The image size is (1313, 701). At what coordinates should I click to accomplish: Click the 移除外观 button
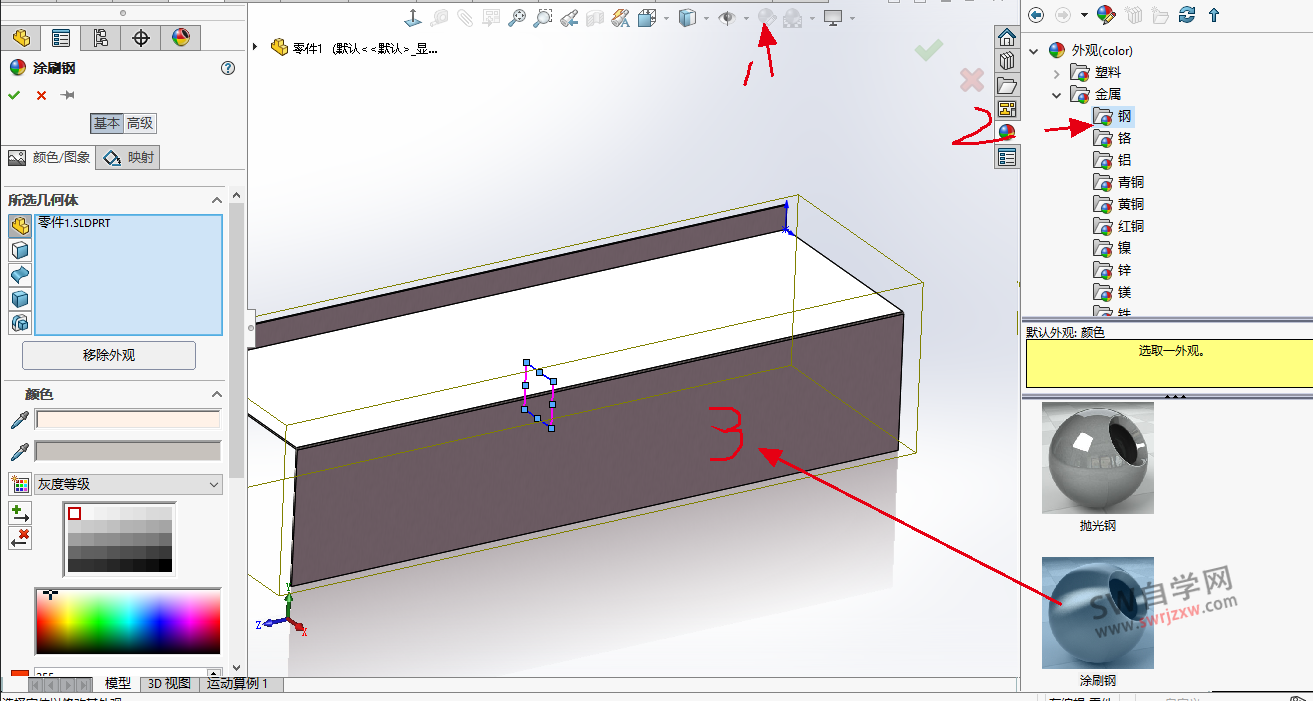[x=107, y=355]
